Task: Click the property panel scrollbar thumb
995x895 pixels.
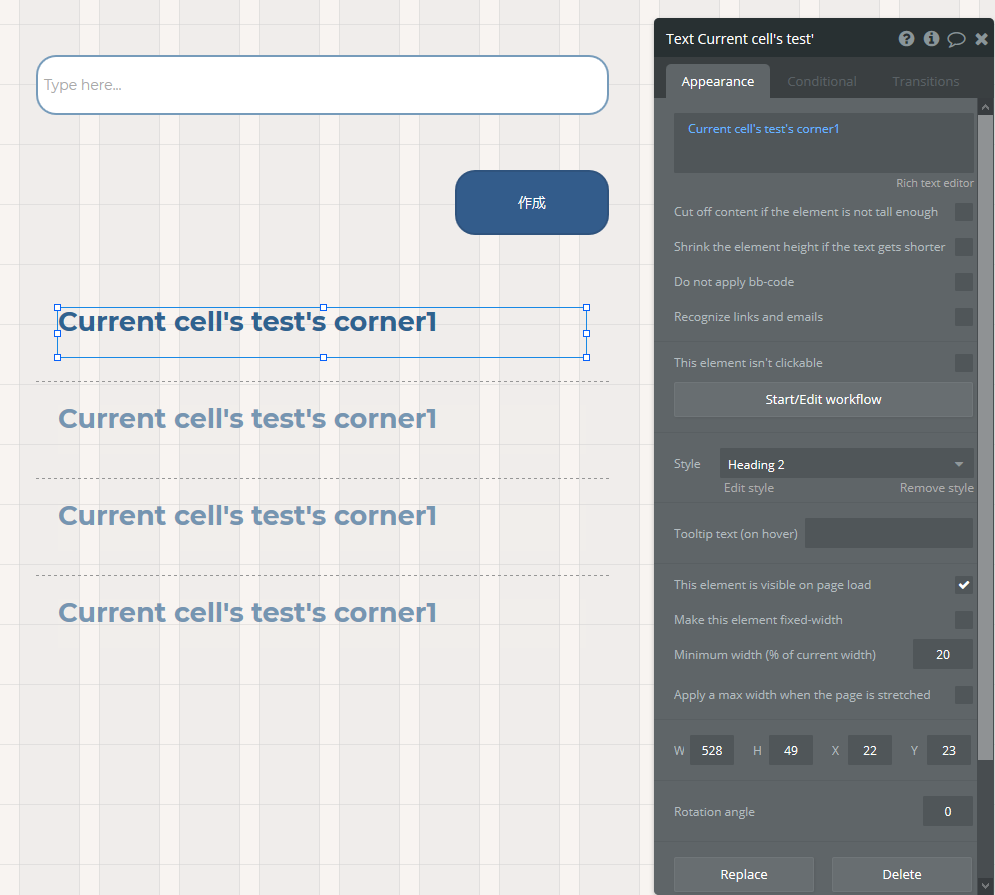Action: tap(985, 437)
